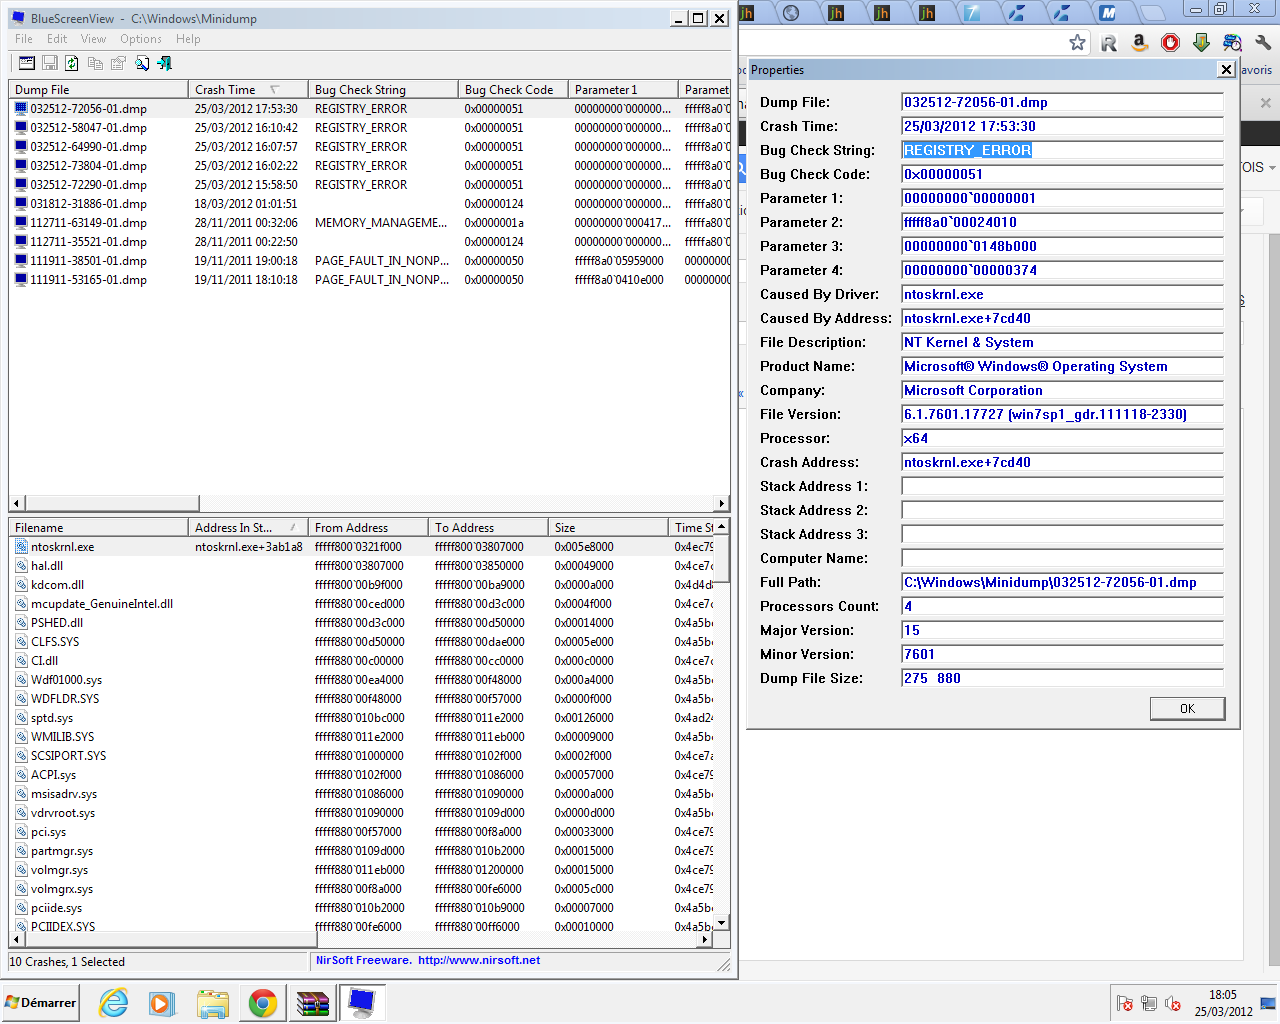Click the Refresh toolbar icon

point(72,63)
